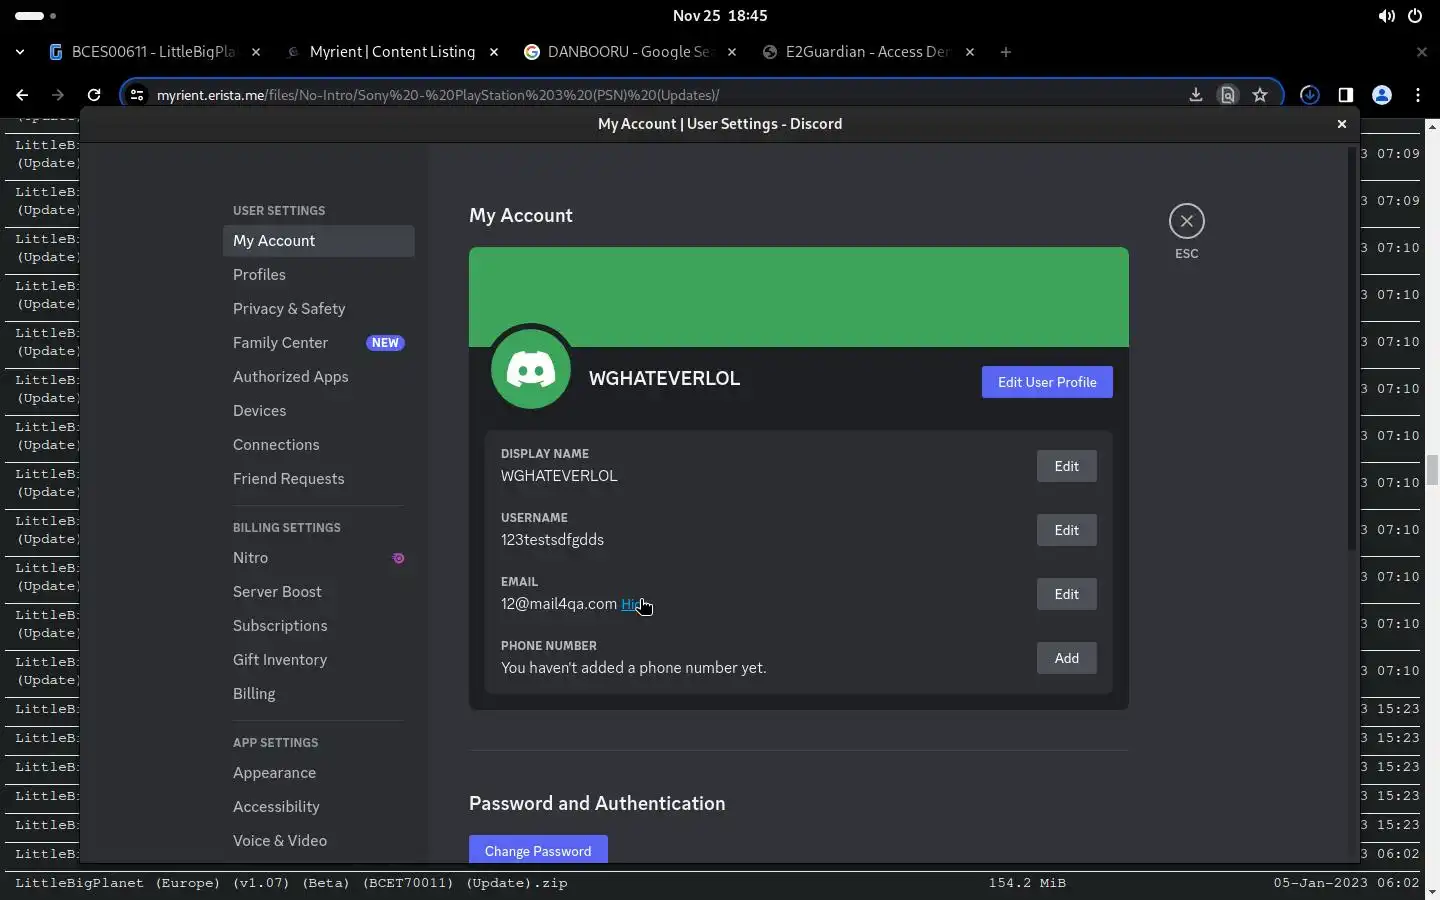Reload the current browser page

[x=94, y=95]
